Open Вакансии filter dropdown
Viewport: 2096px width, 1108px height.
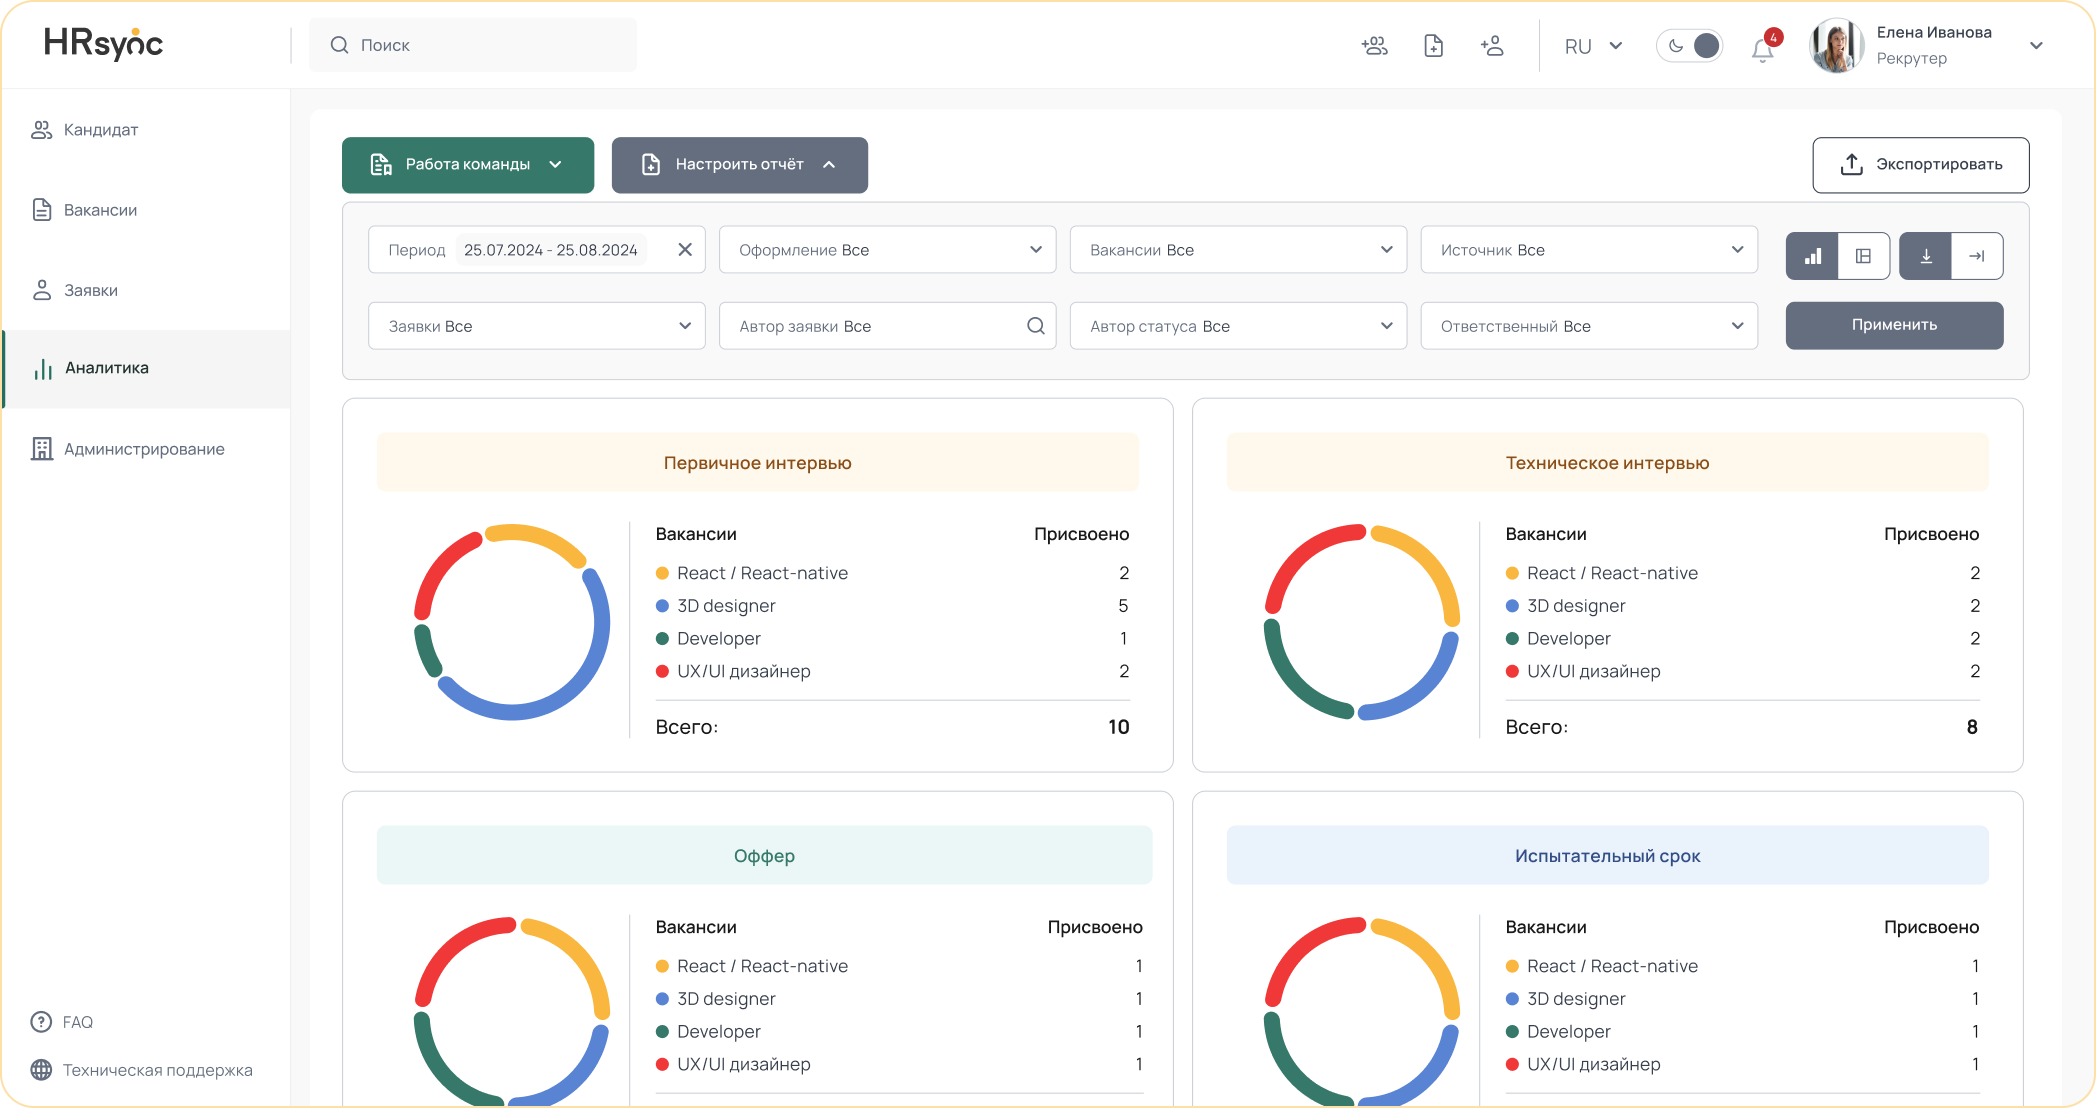point(1238,250)
